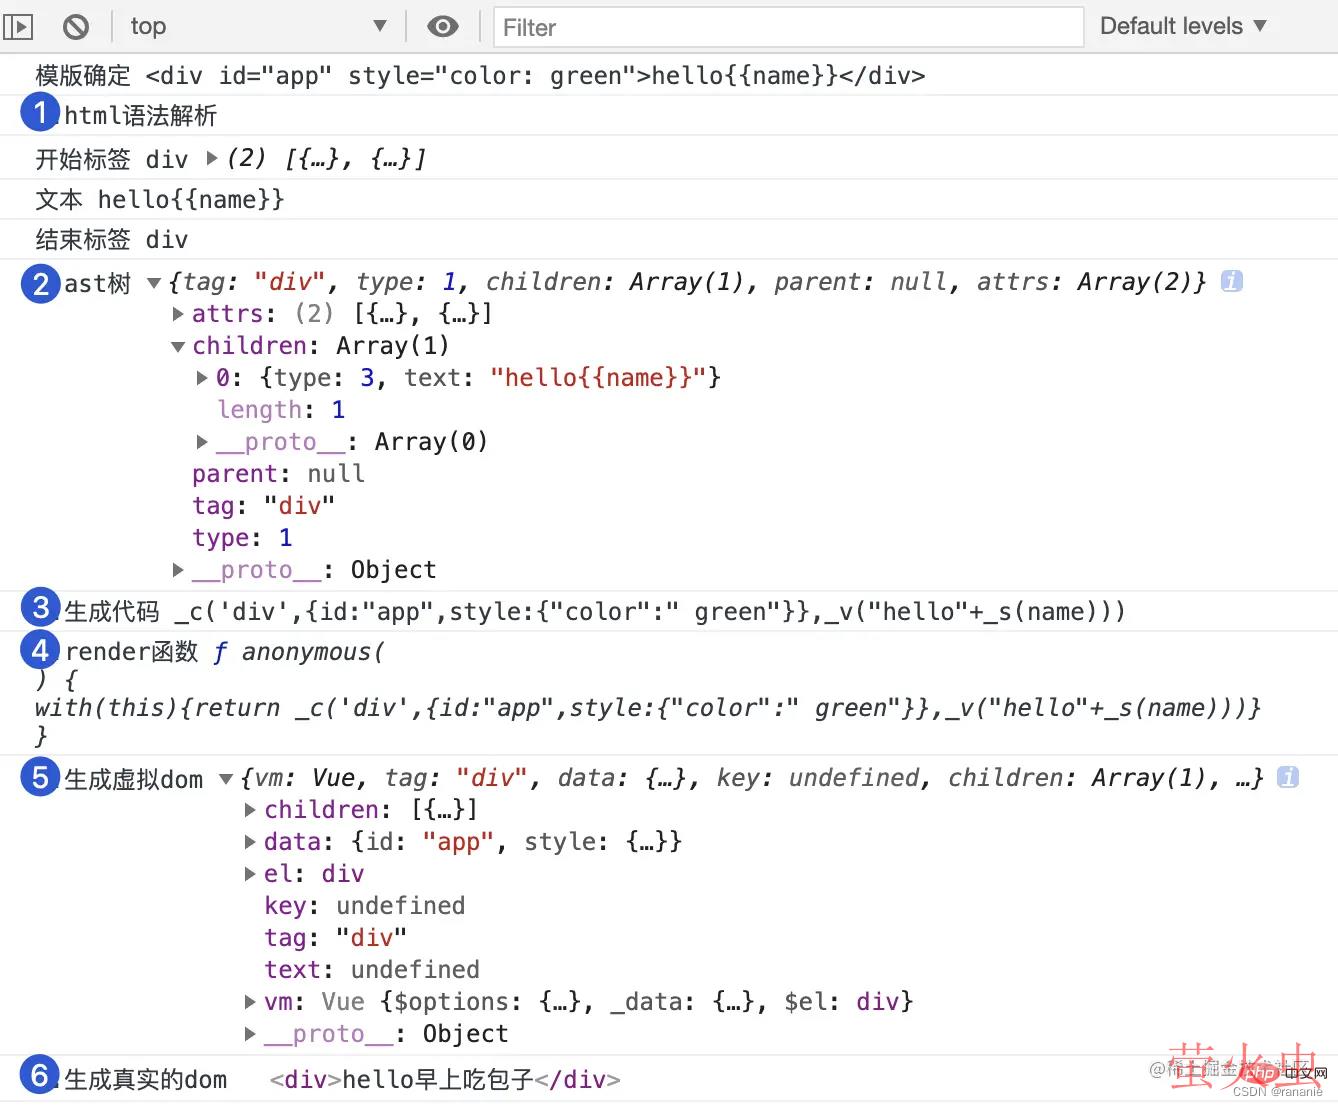Expand attrs: (2) in ast tree
Image resolution: width=1338 pixels, height=1106 pixels.
[x=178, y=314]
